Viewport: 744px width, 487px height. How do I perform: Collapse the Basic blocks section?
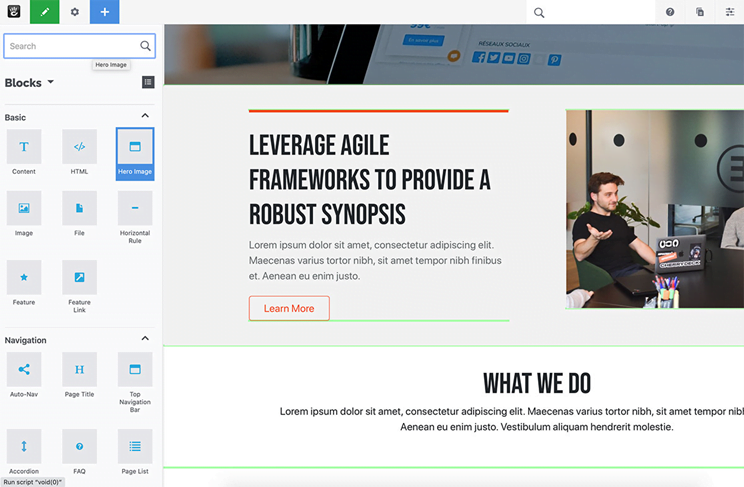tap(145, 117)
